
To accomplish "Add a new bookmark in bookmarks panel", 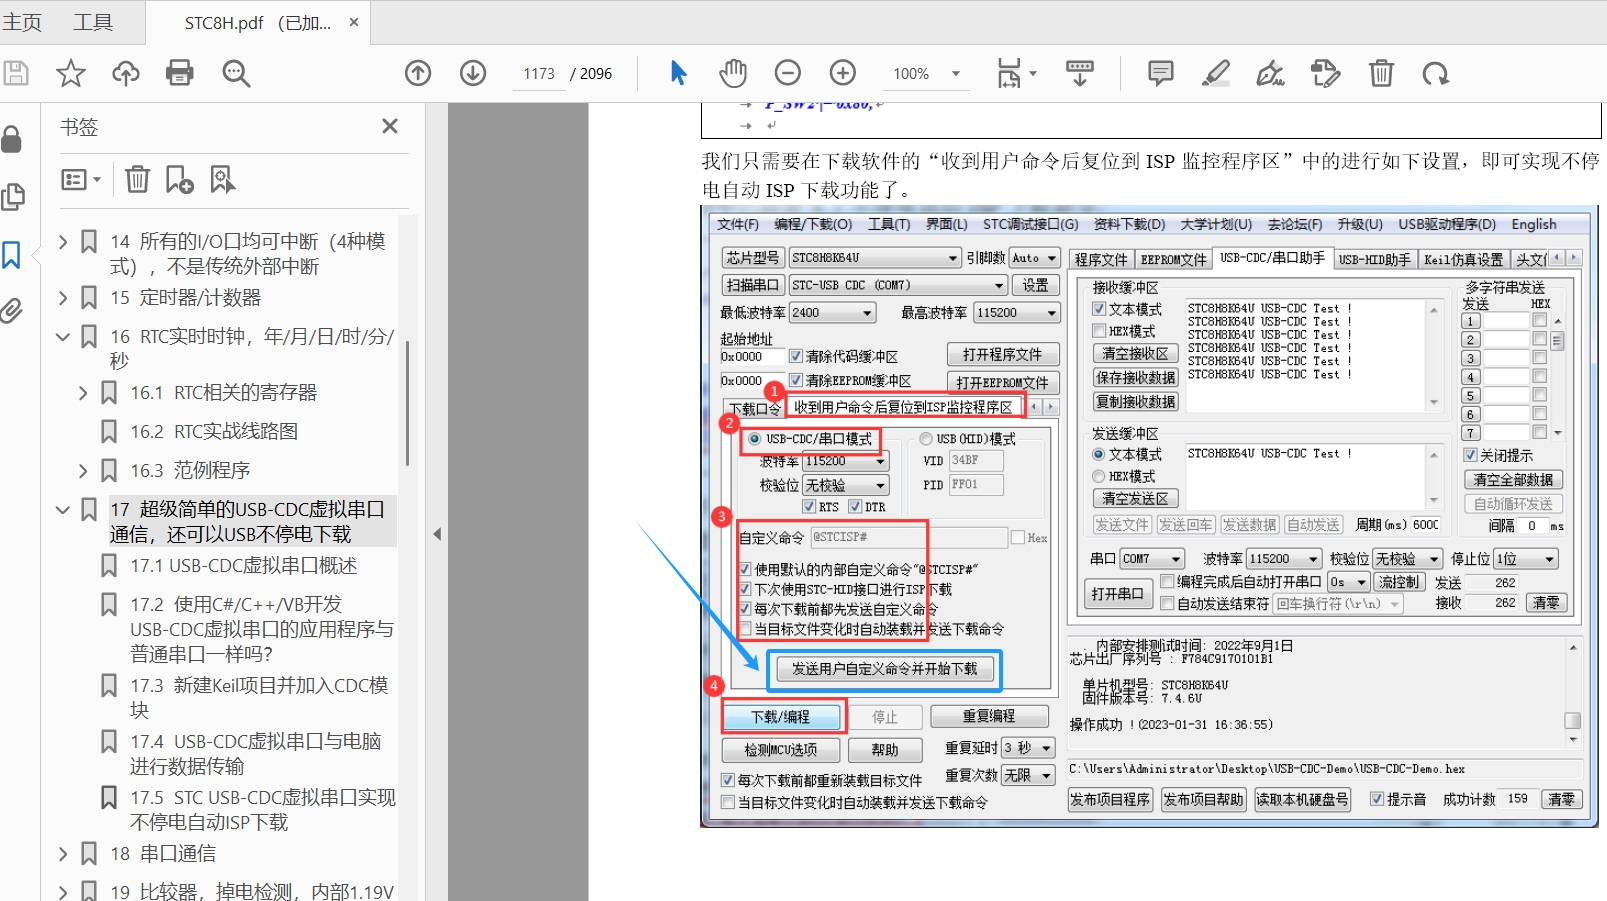I will [179, 179].
